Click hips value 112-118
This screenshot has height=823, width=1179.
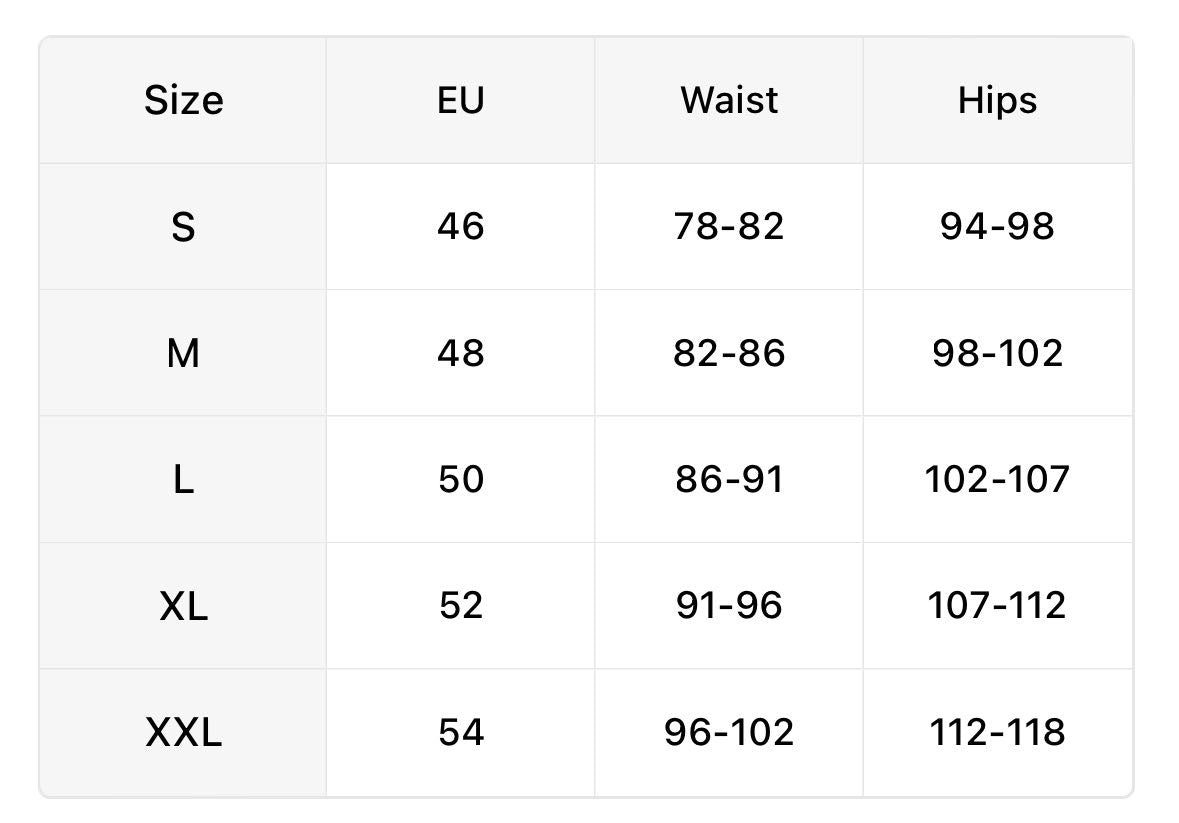coord(997,733)
